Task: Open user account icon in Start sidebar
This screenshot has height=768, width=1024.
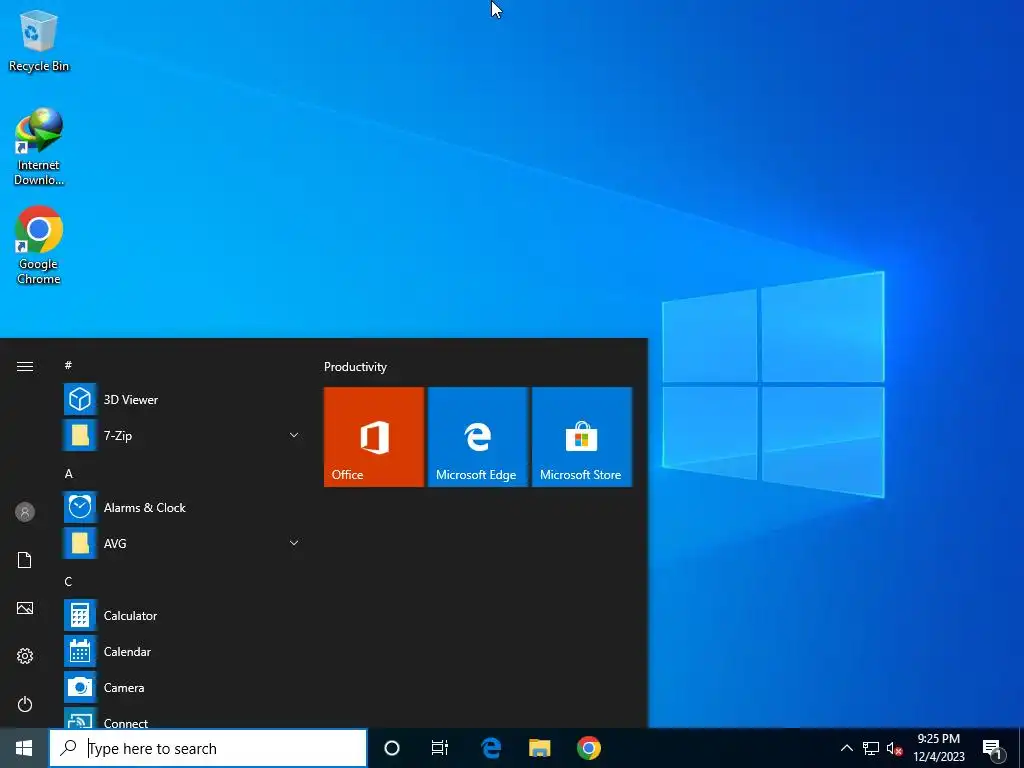Action: pos(25,512)
